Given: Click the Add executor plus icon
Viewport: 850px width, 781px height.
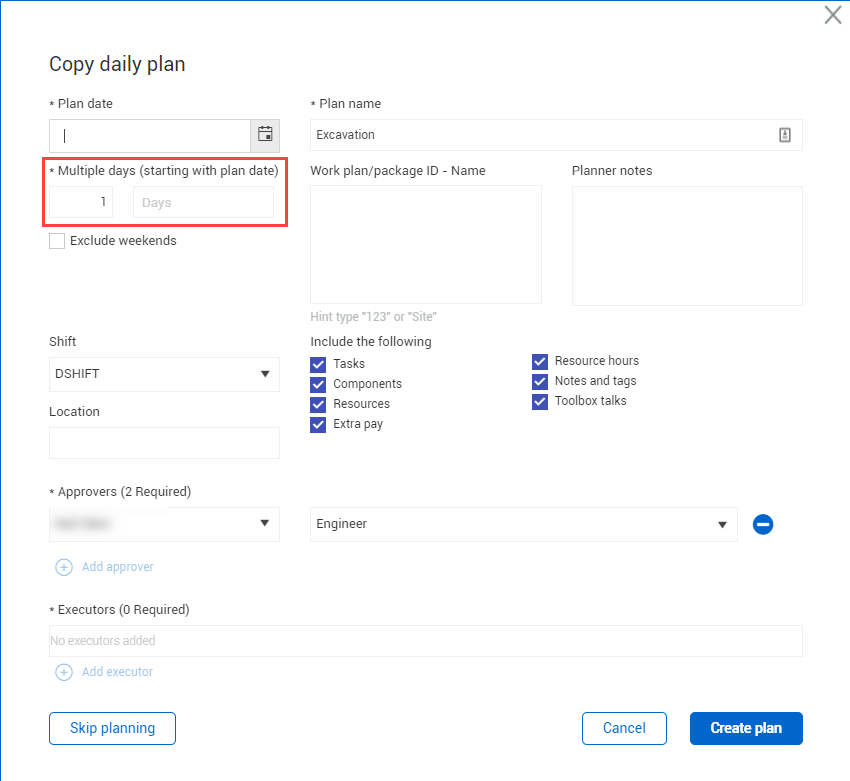Looking at the screenshot, I should pos(64,672).
